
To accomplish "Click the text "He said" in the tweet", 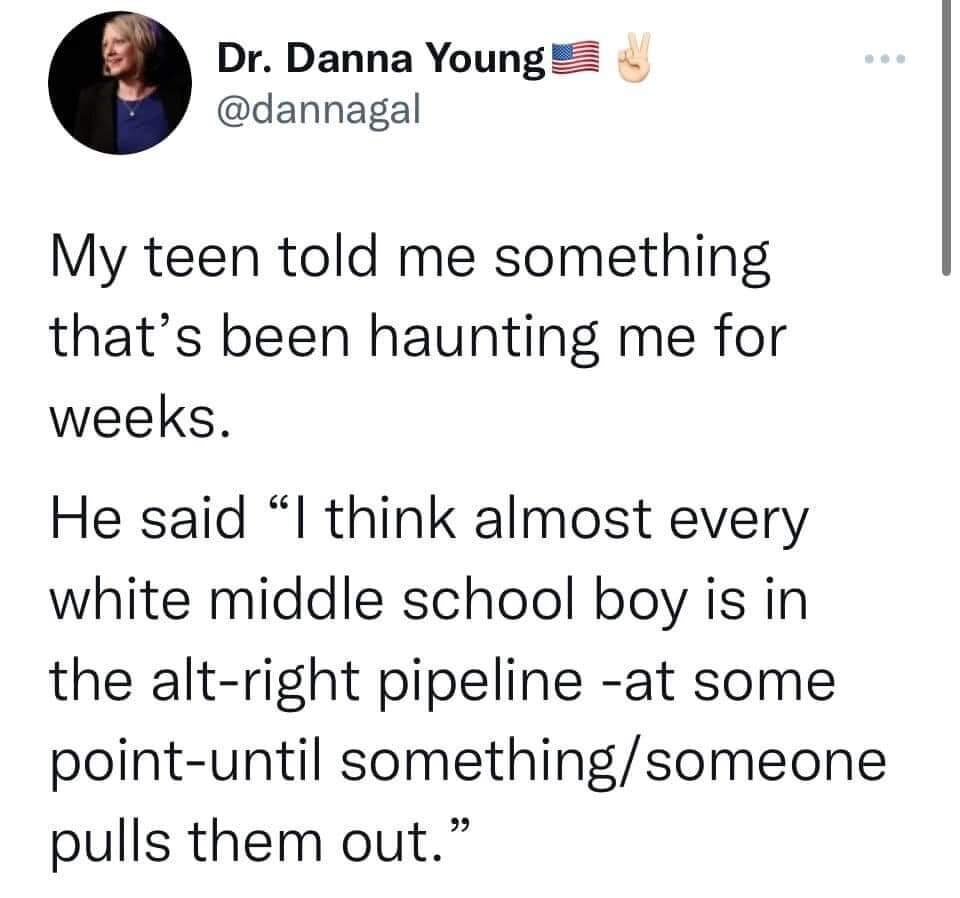I will pyautogui.click(x=148, y=519).
